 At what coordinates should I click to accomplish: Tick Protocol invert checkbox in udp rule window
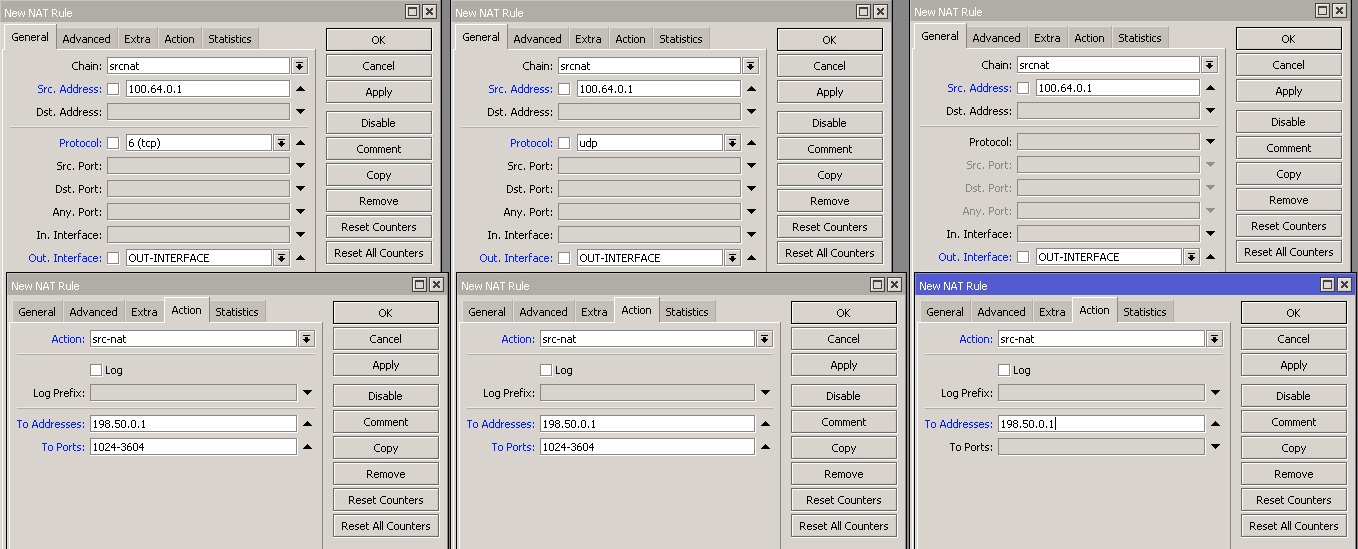pyautogui.click(x=564, y=143)
